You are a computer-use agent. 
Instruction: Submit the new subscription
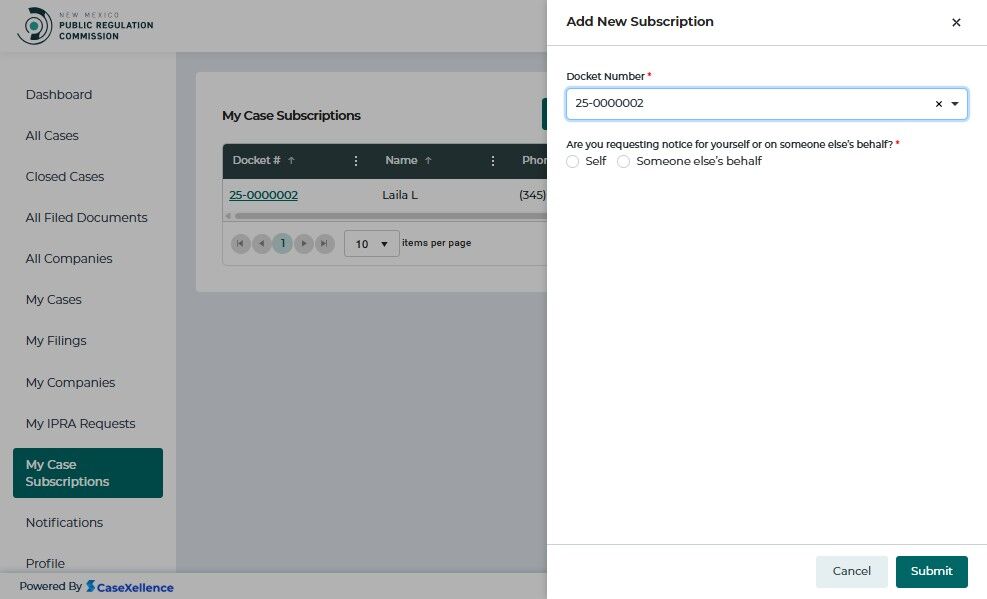coord(931,571)
